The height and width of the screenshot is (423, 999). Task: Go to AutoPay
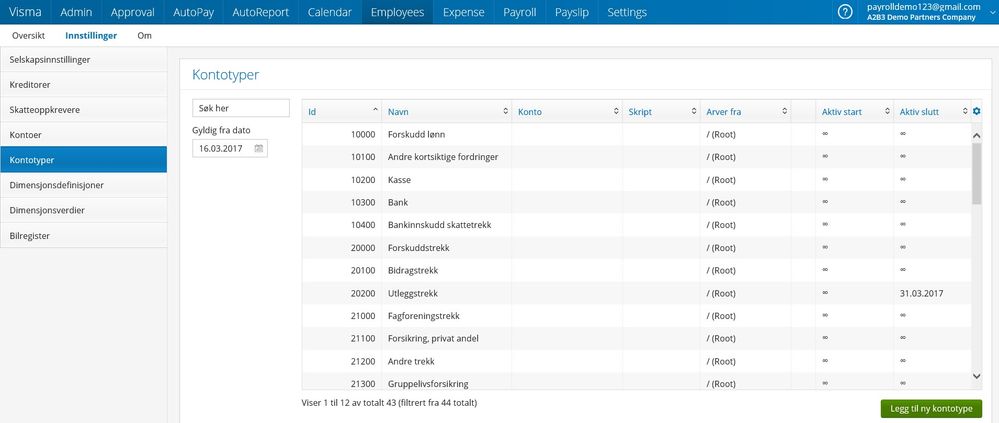[x=194, y=12]
